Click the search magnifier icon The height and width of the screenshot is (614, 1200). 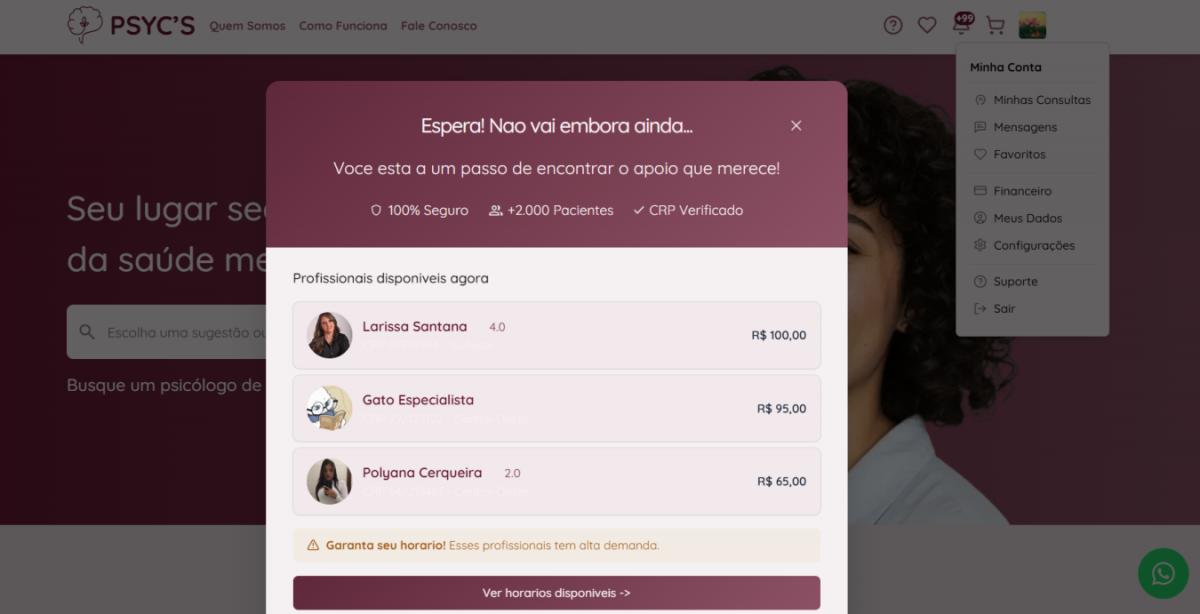point(87,332)
